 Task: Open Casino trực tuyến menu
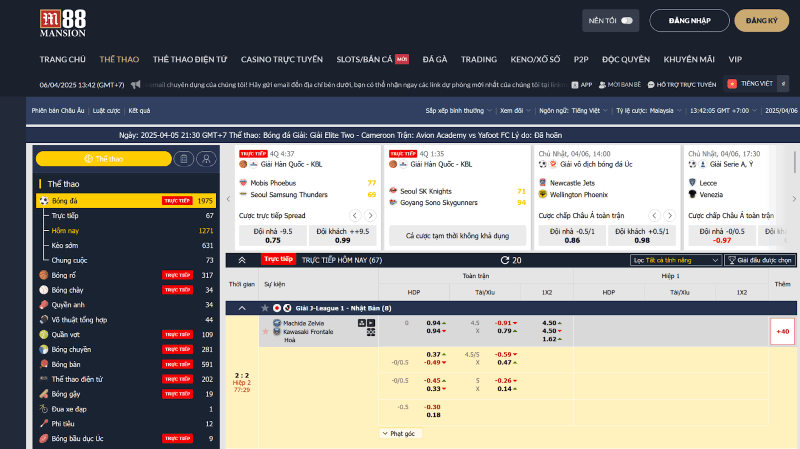point(282,59)
